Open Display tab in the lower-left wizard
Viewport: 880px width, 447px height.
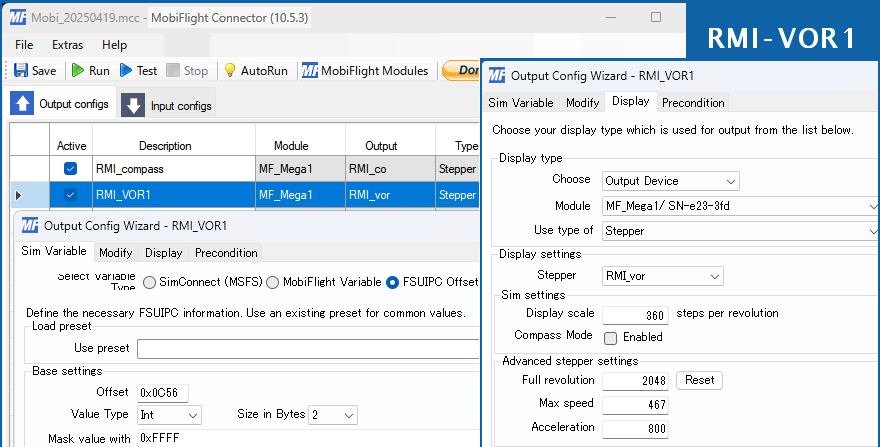coord(163,253)
